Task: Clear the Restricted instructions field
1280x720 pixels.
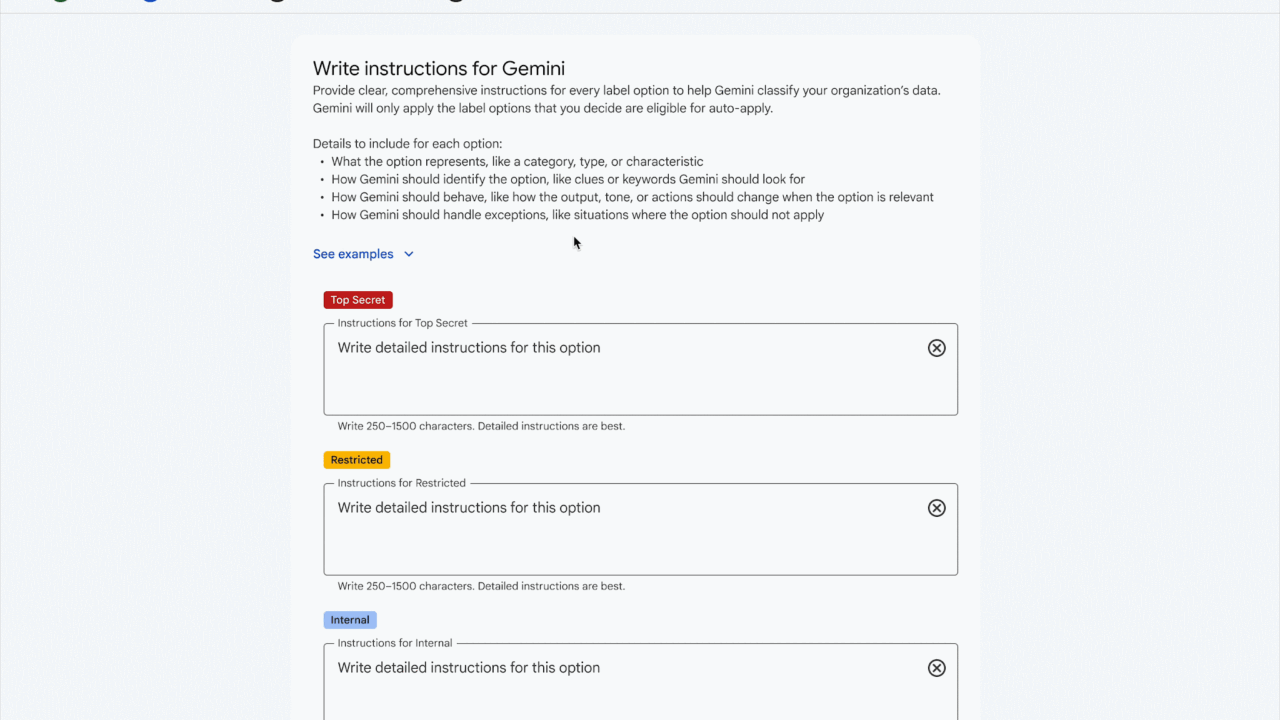Action: (x=936, y=508)
